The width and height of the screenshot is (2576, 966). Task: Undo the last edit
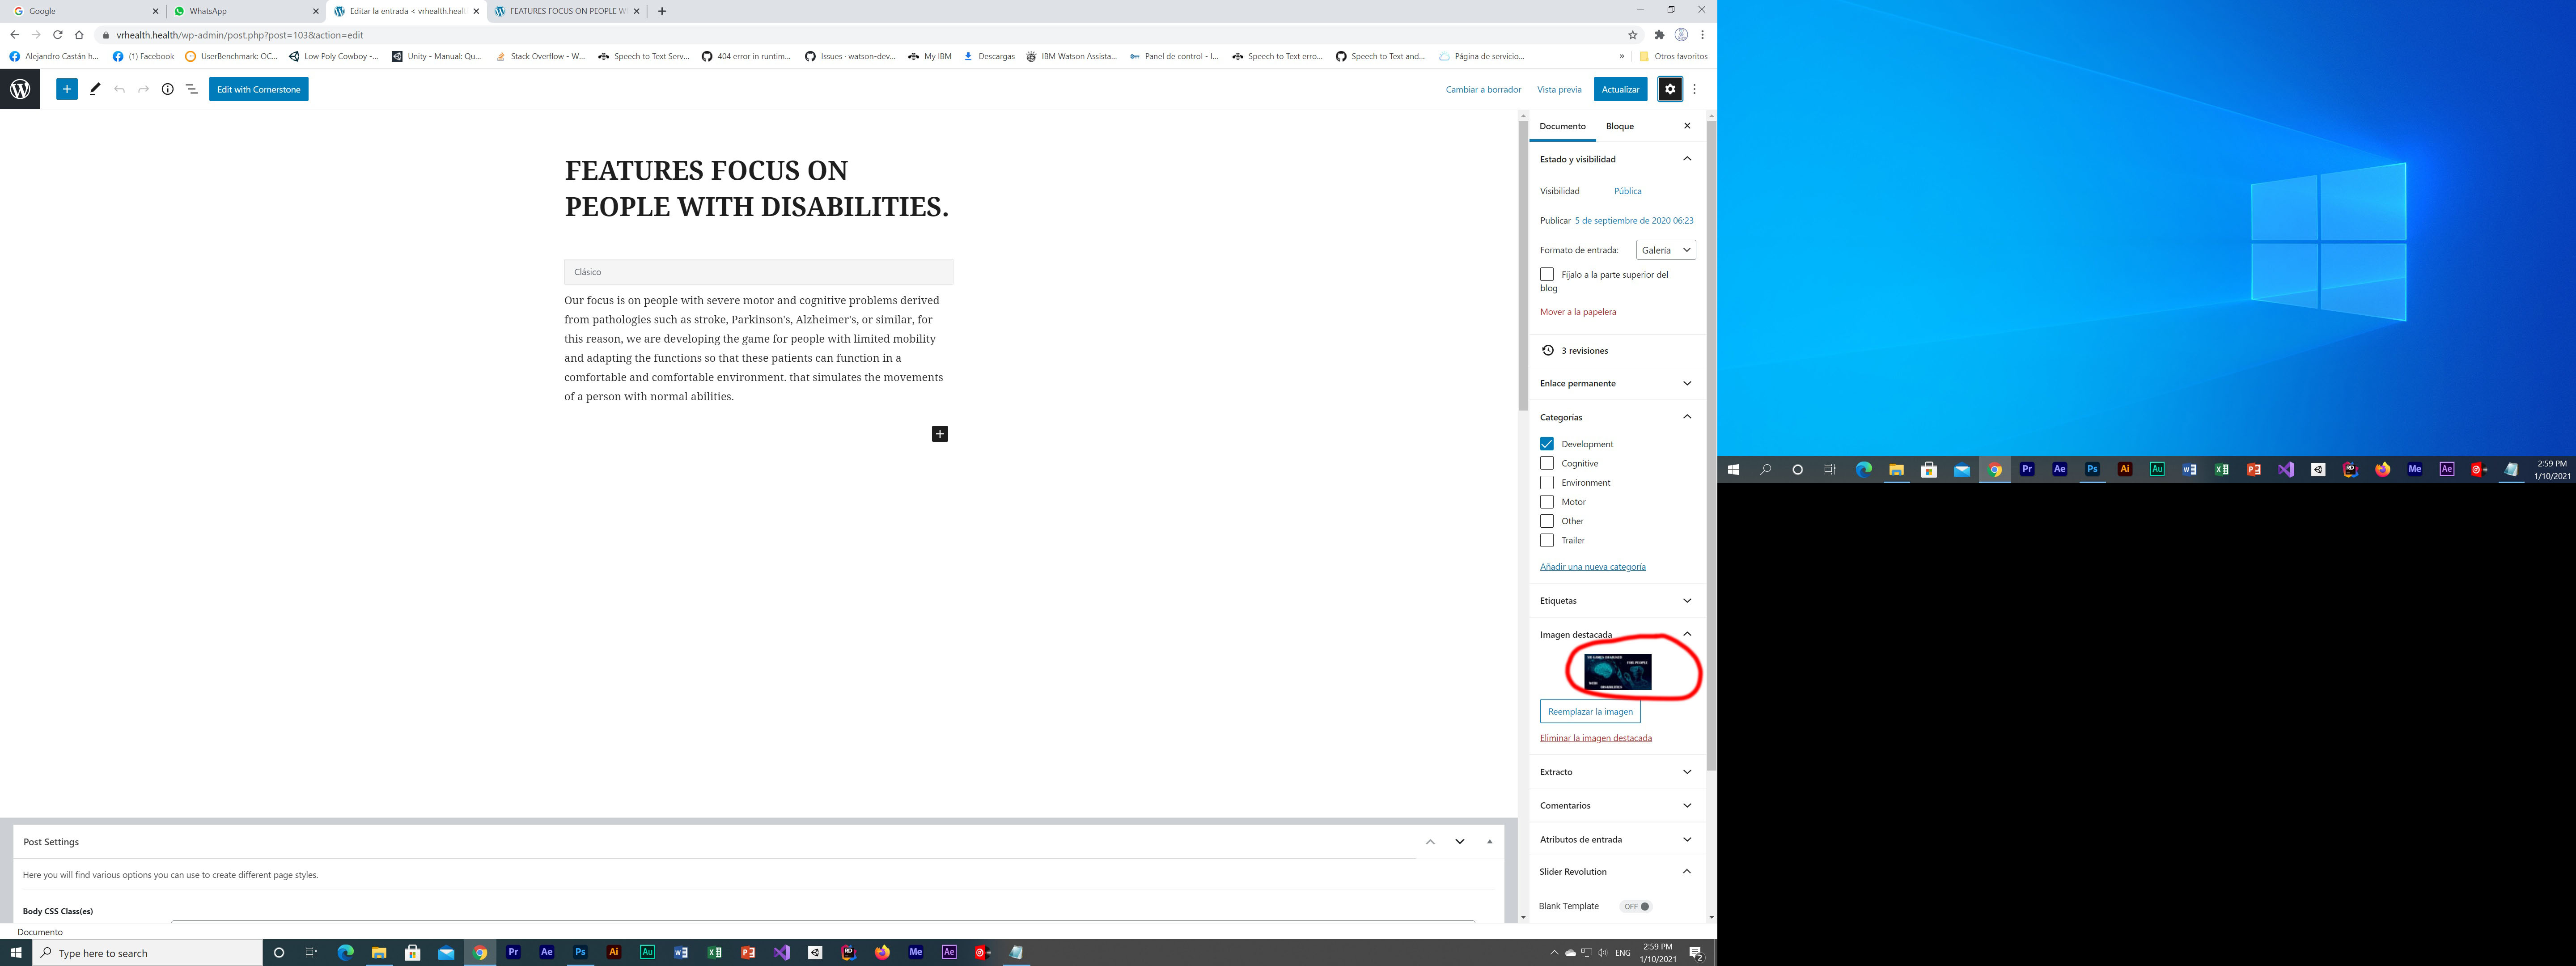click(119, 89)
